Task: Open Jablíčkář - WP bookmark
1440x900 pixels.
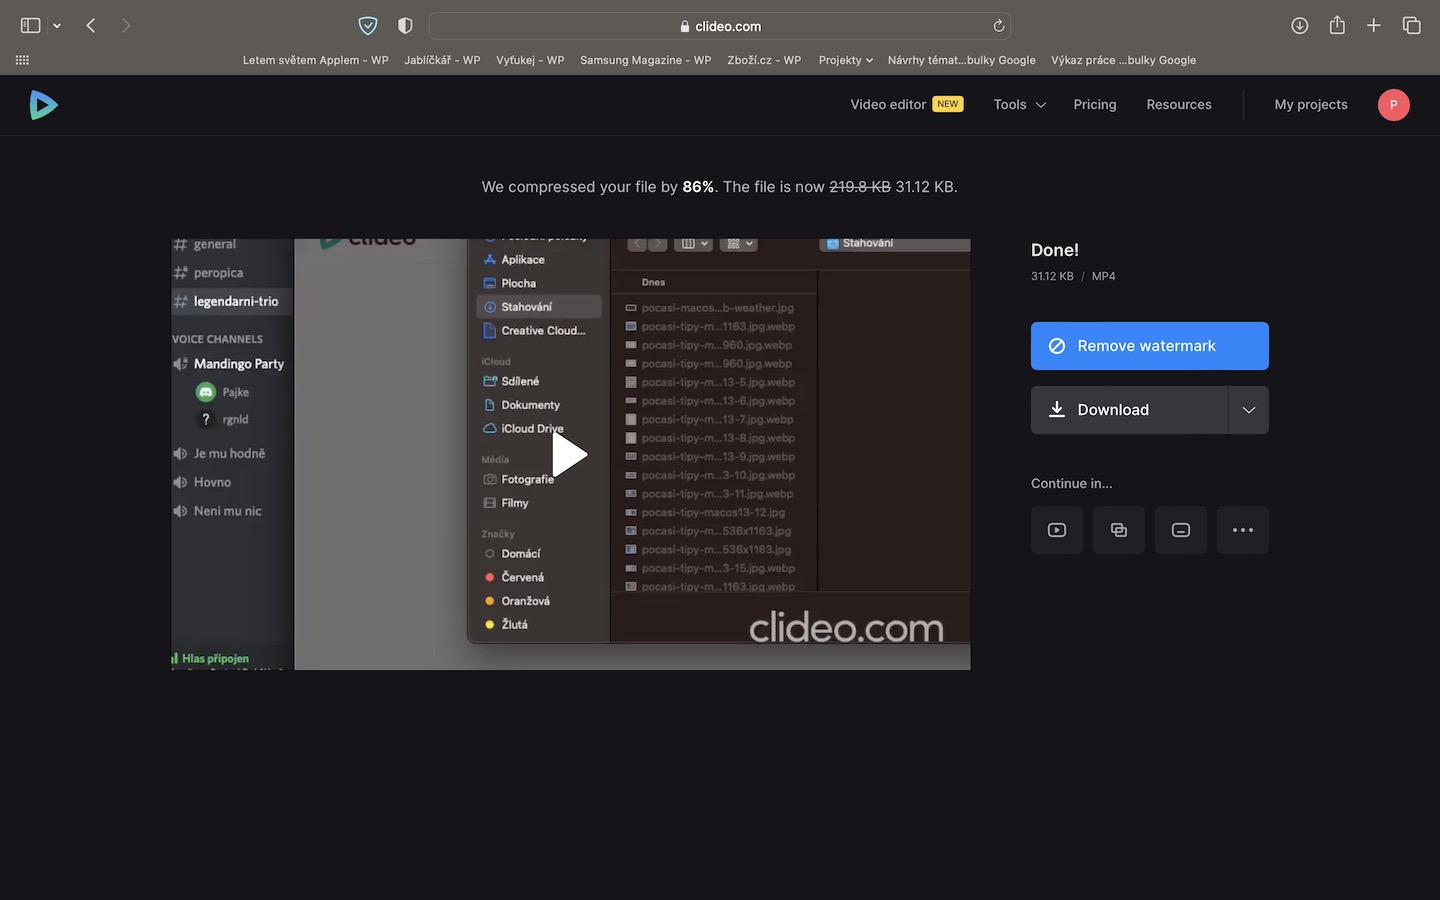Action: [x=442, y=60]
